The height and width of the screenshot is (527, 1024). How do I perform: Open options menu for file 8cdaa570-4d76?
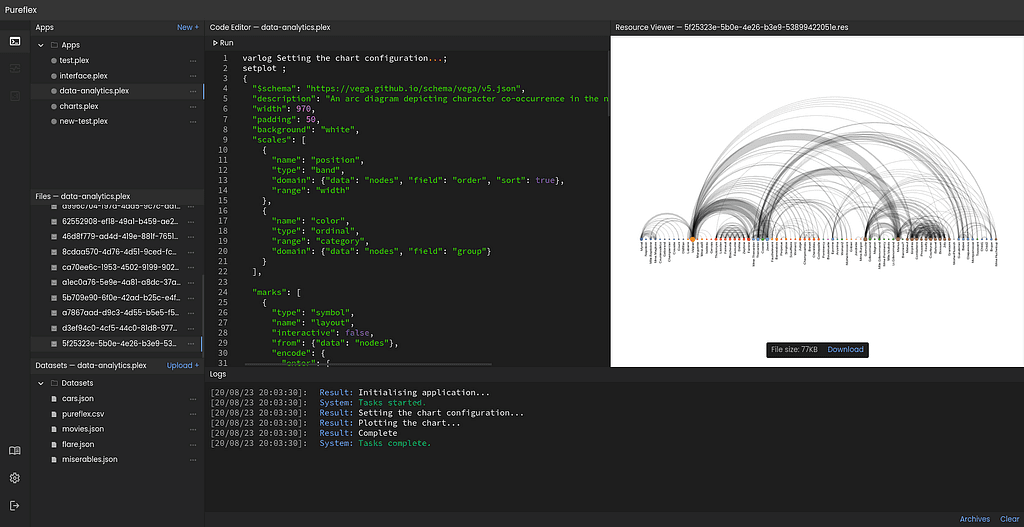pos(193,252)
